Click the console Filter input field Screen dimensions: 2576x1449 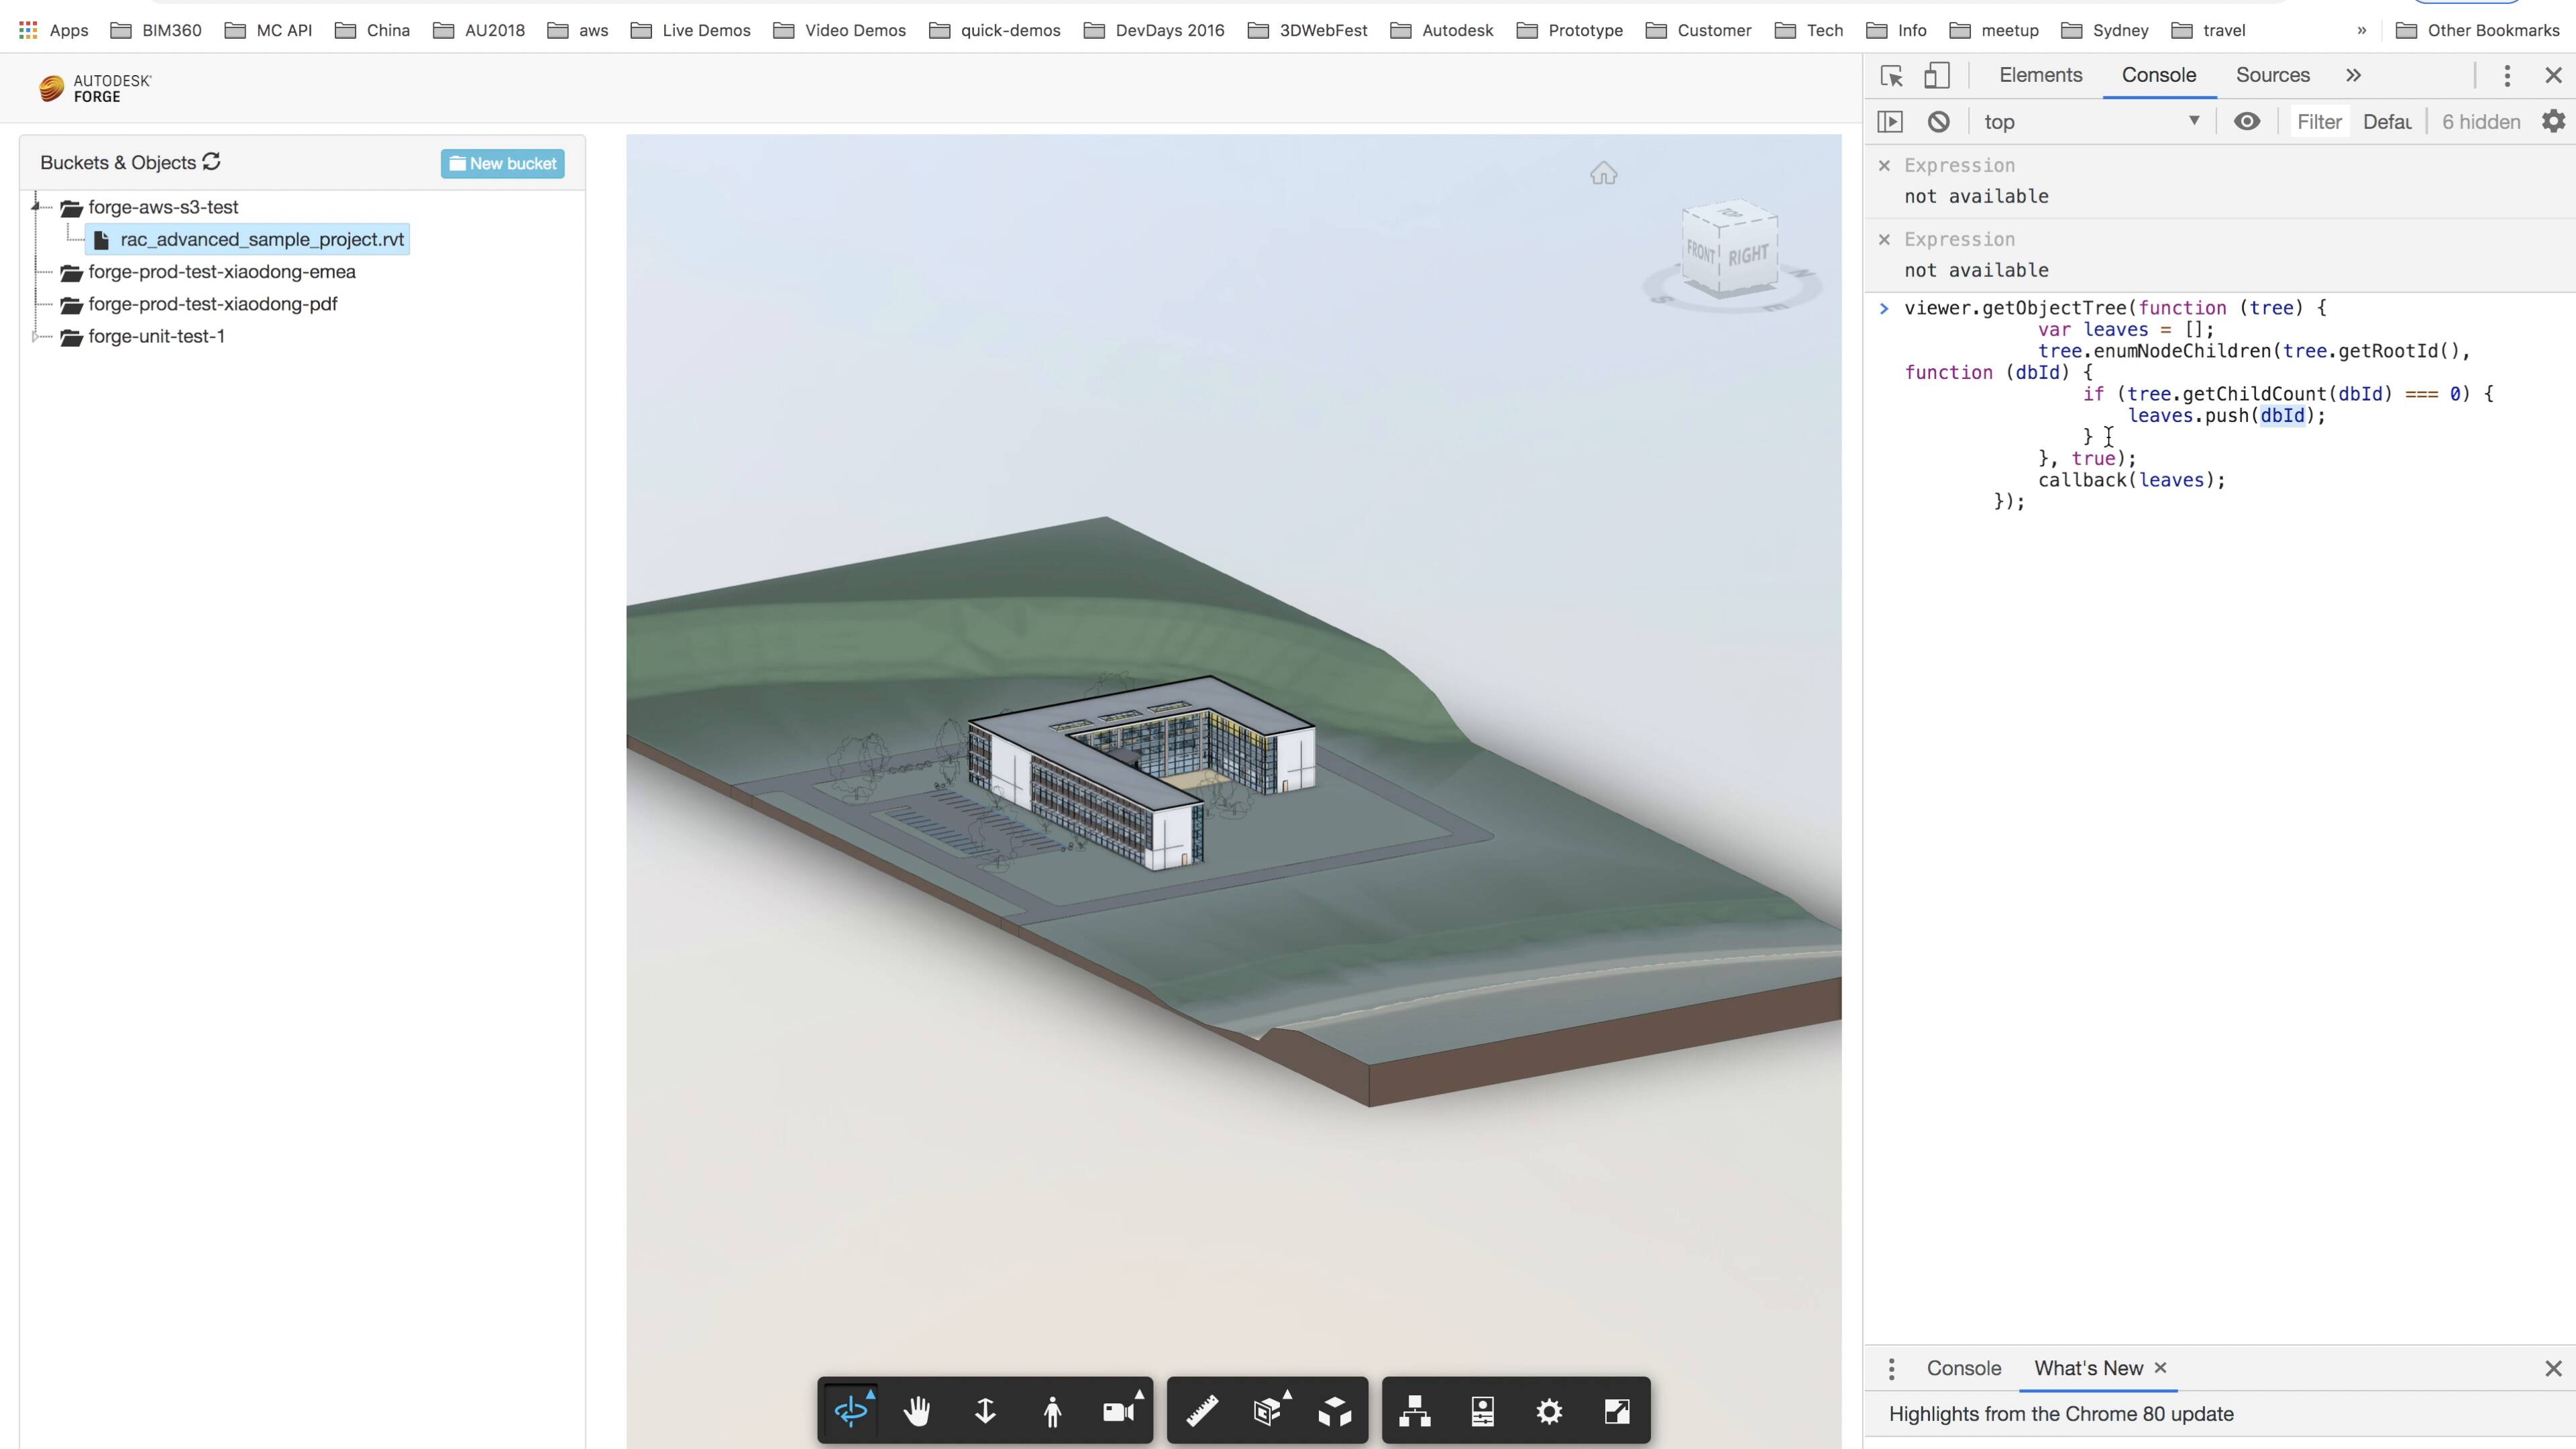pyautogui.click(x=2319, y=122)
